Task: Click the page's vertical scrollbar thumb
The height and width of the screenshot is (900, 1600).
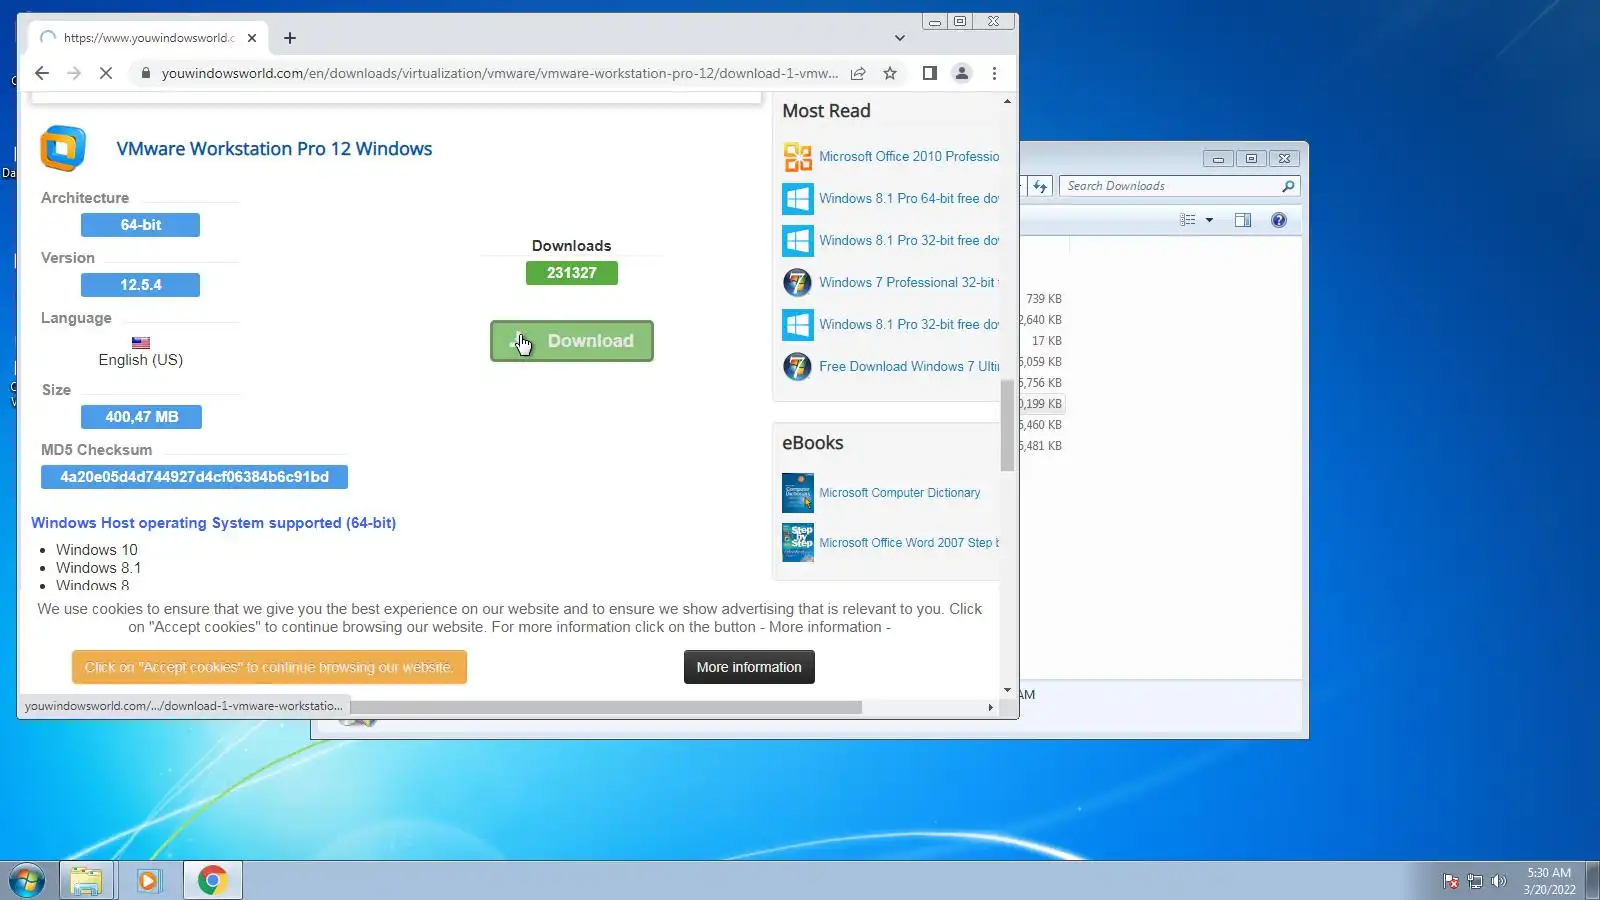Action: point(1007,425)
